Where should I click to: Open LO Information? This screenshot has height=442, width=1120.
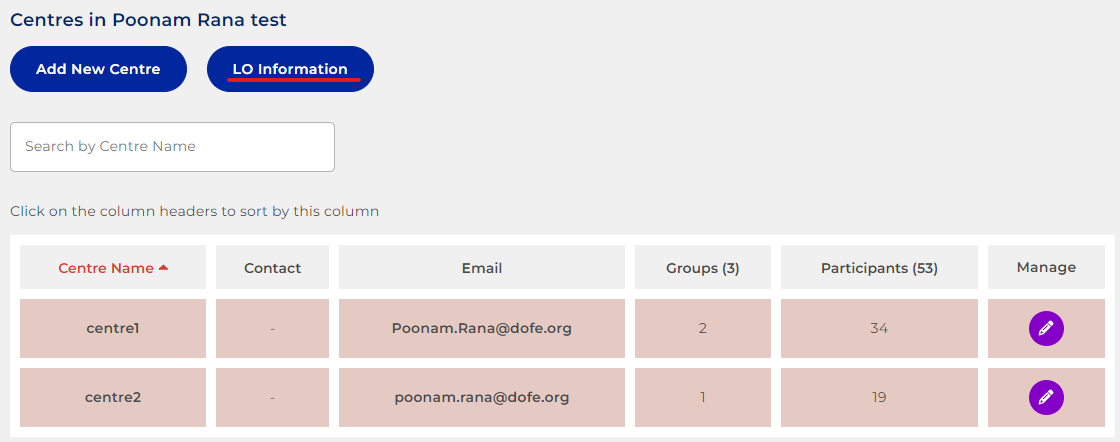[x=290, y=69]
